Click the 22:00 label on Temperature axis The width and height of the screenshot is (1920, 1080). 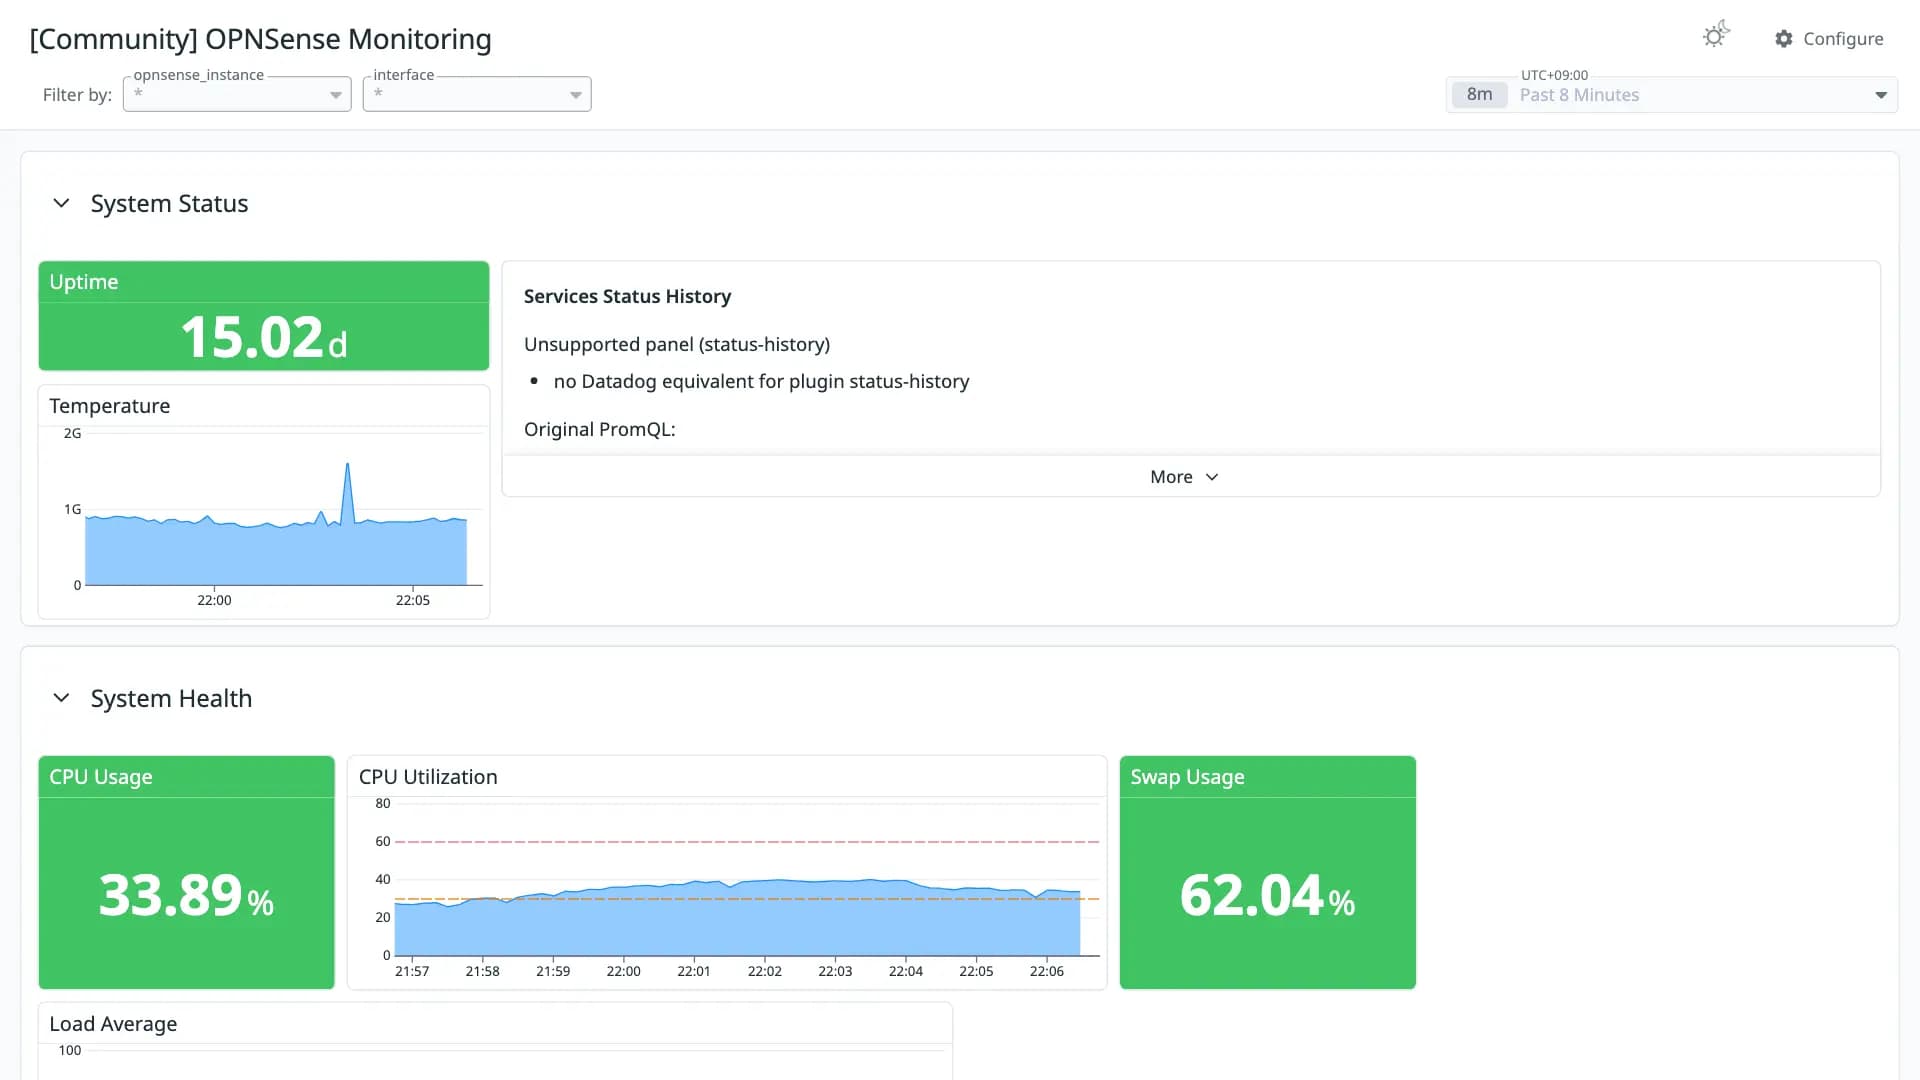(x=214, y=600)
